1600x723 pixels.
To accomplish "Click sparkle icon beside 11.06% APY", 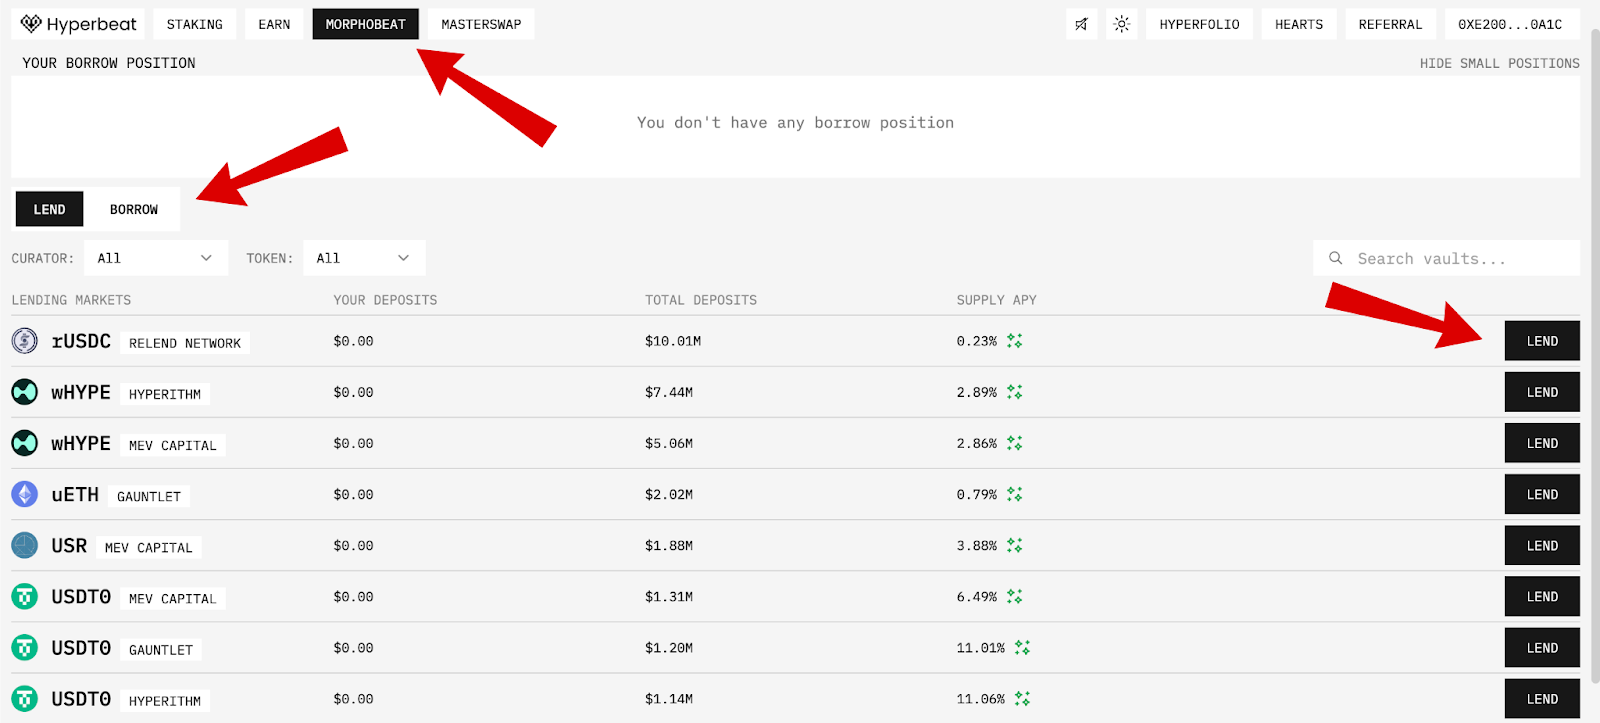I will [1022, 699].
